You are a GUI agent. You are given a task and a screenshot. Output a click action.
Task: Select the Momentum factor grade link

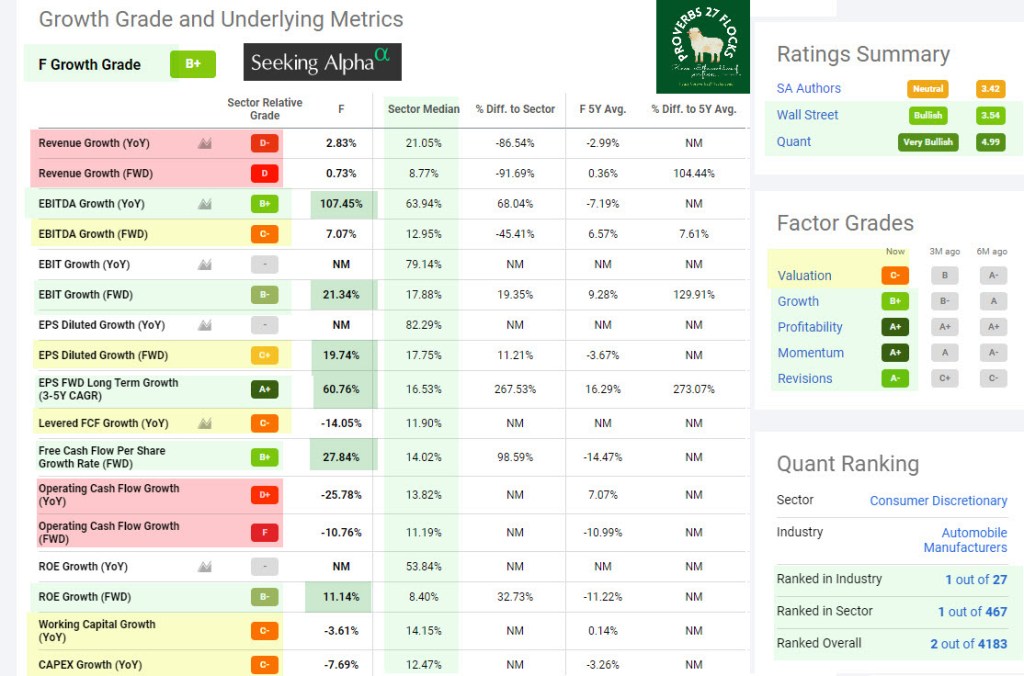(811, 352)
